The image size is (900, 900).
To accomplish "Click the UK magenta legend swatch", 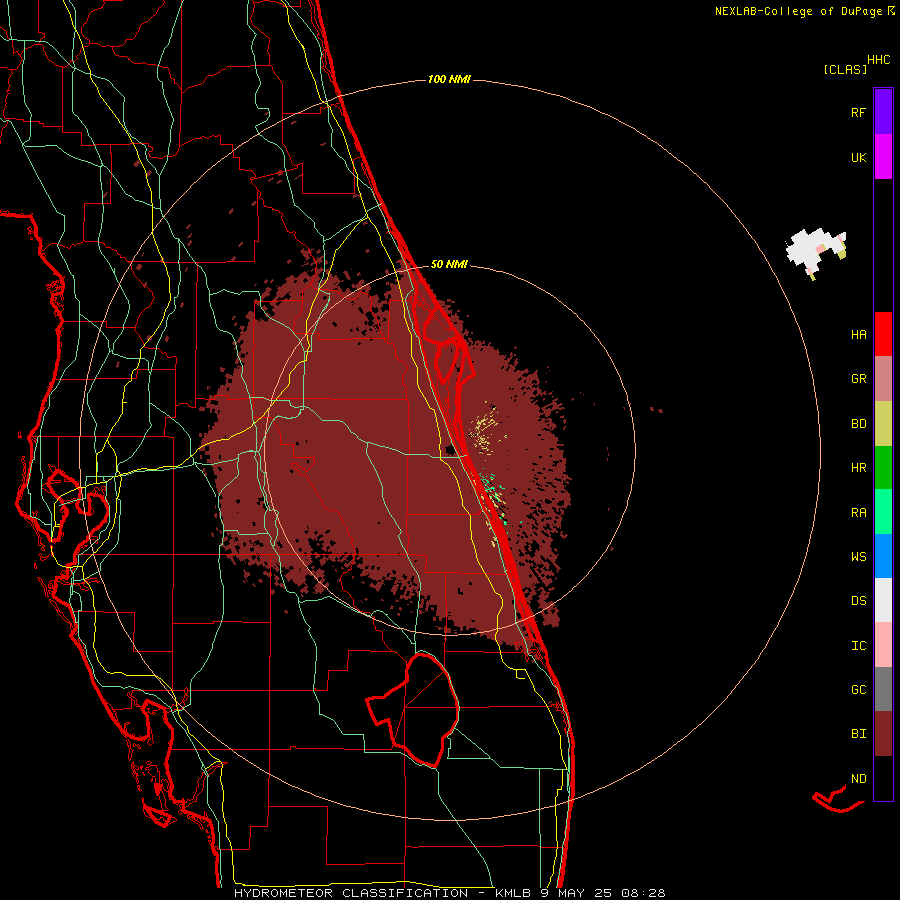I will tap(883, 157).
